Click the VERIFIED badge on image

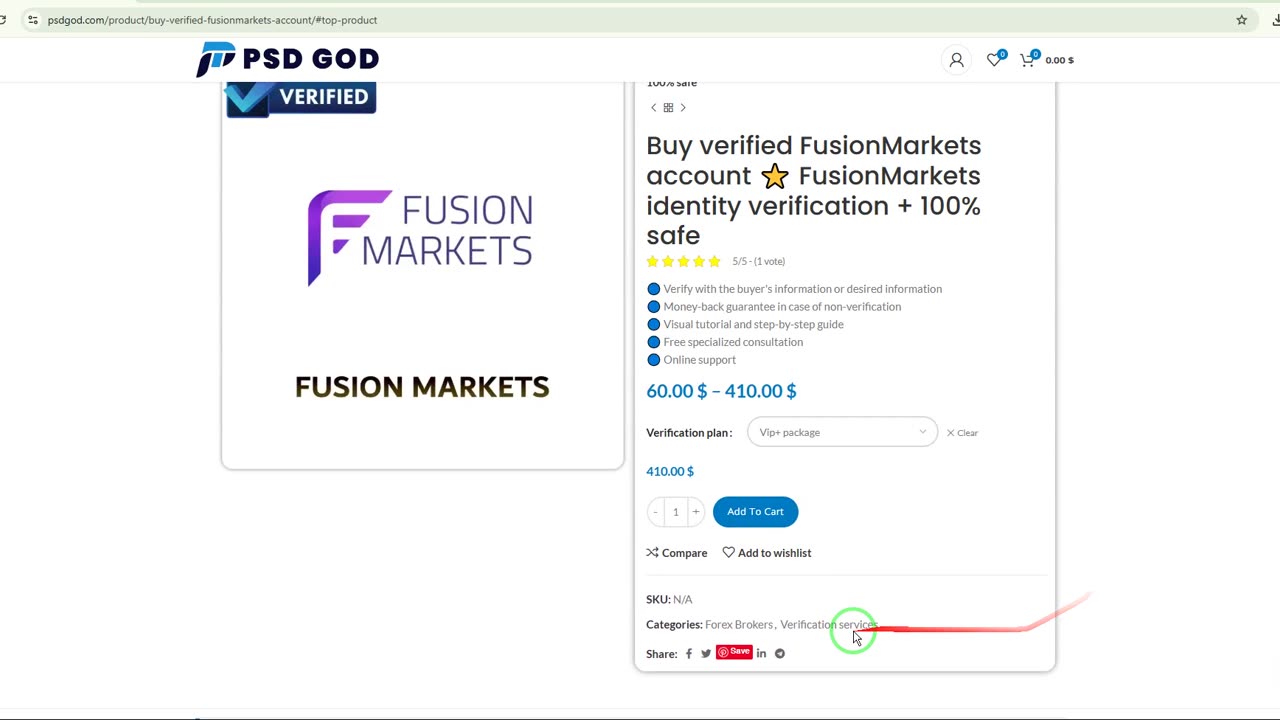300,98
